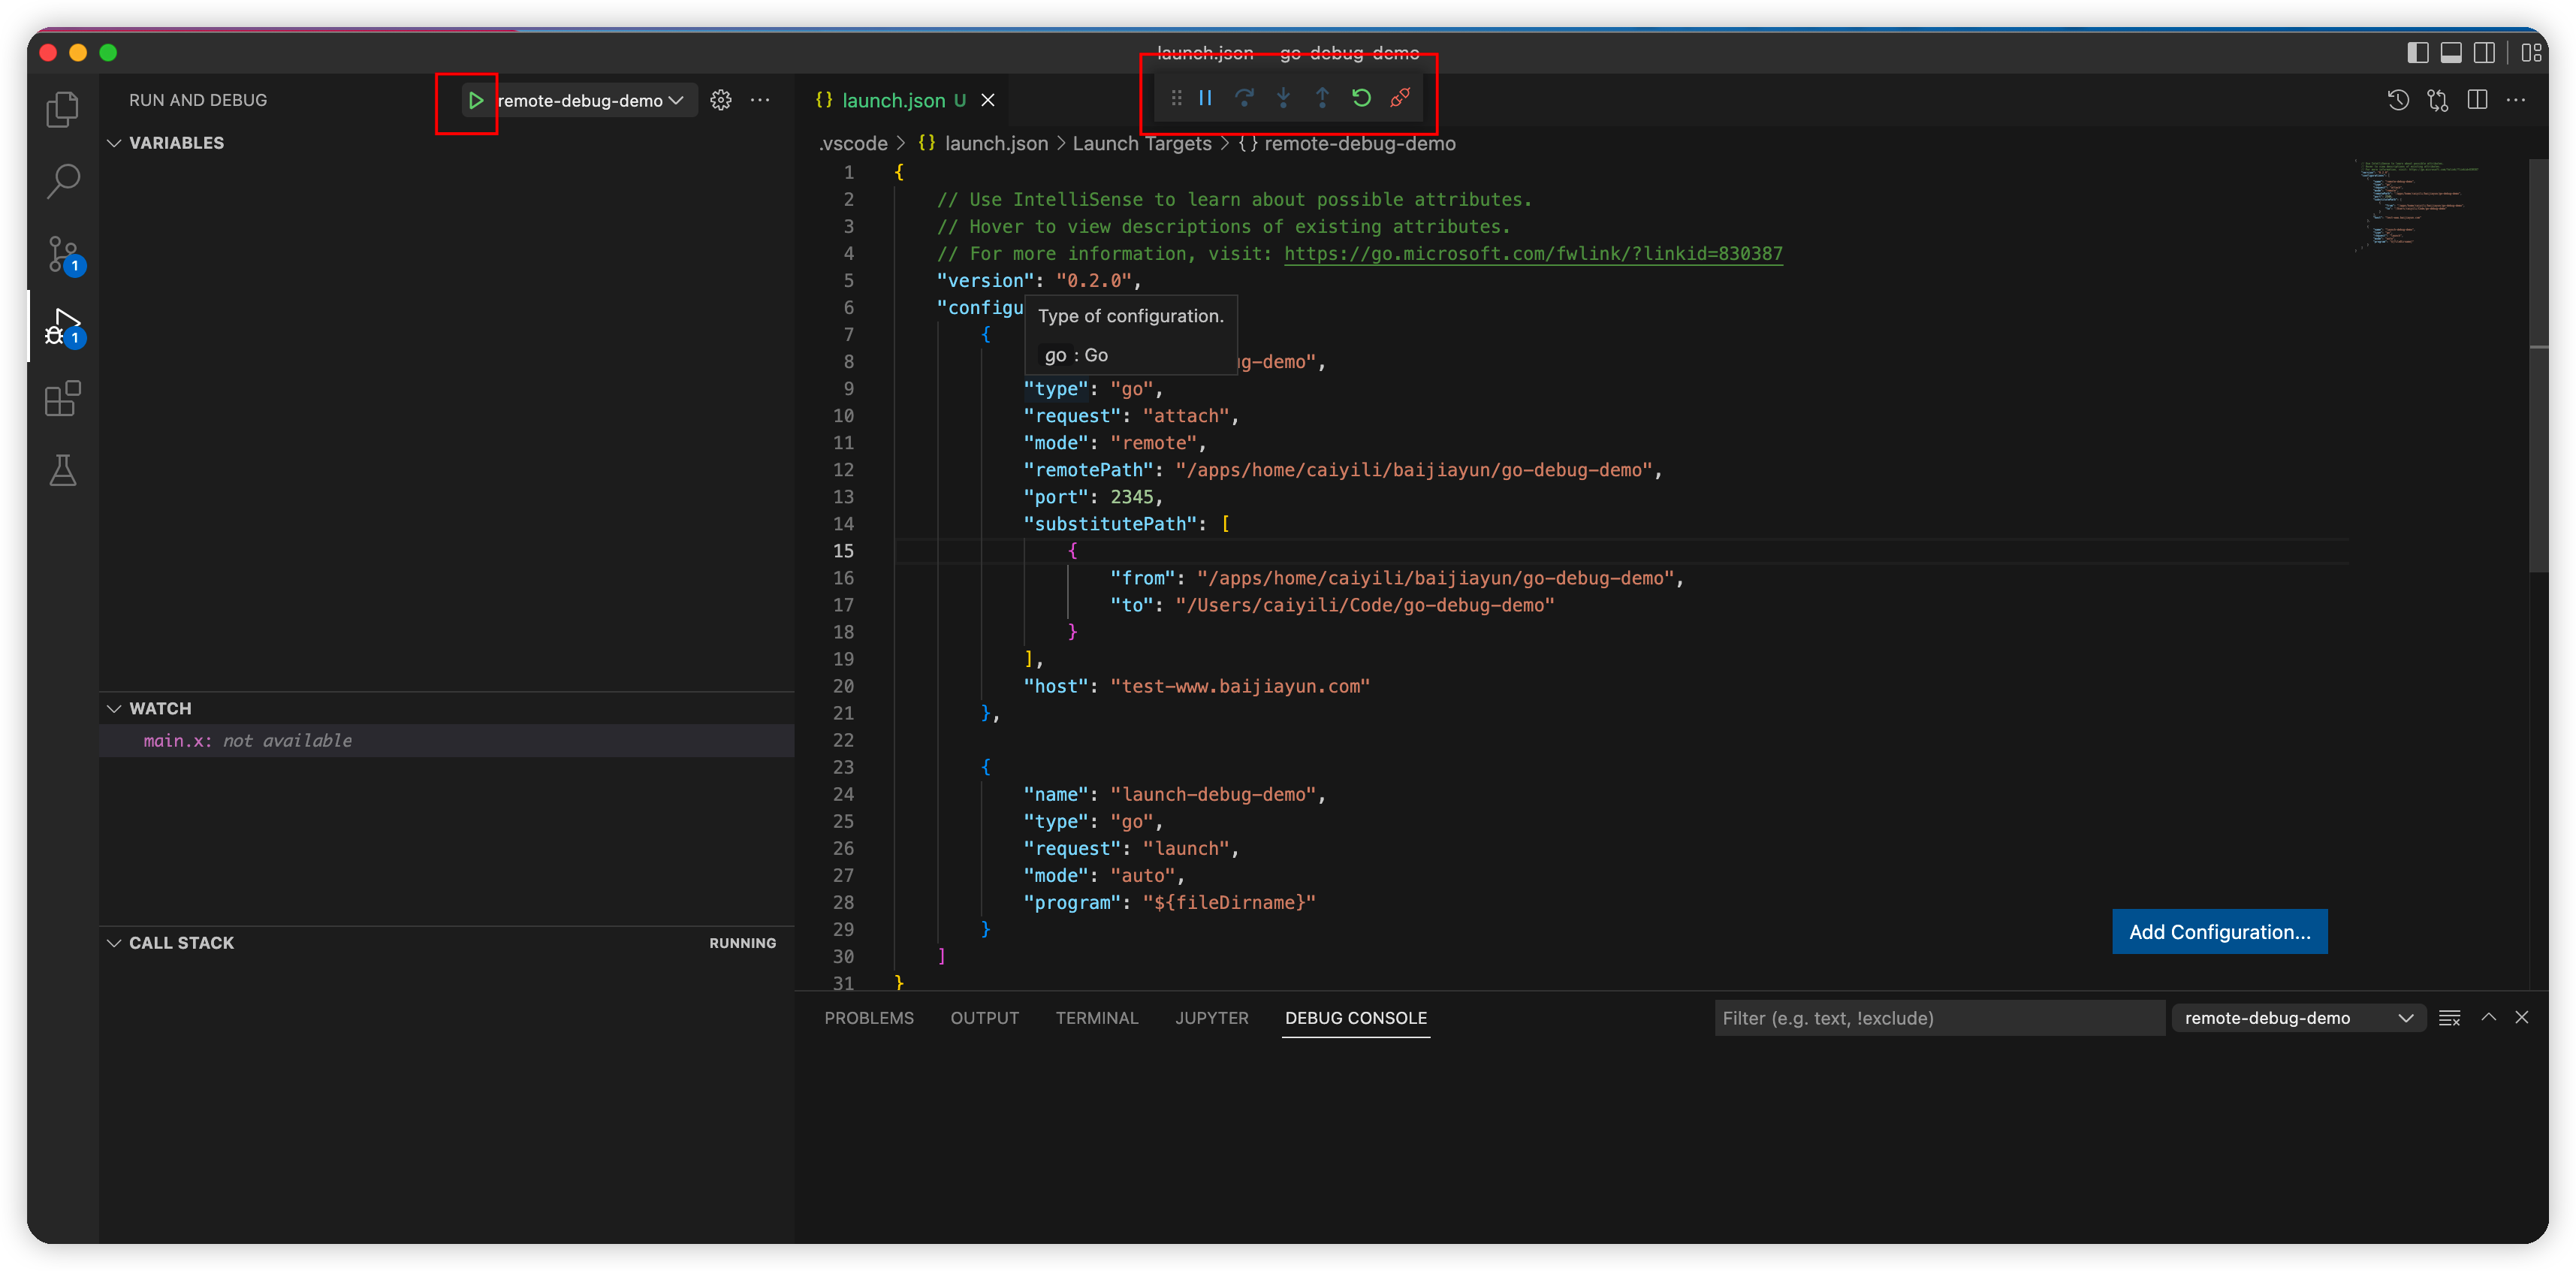The image size is (2576, 1271).
Task: Open the Source Control view
Action: [63, 254]
